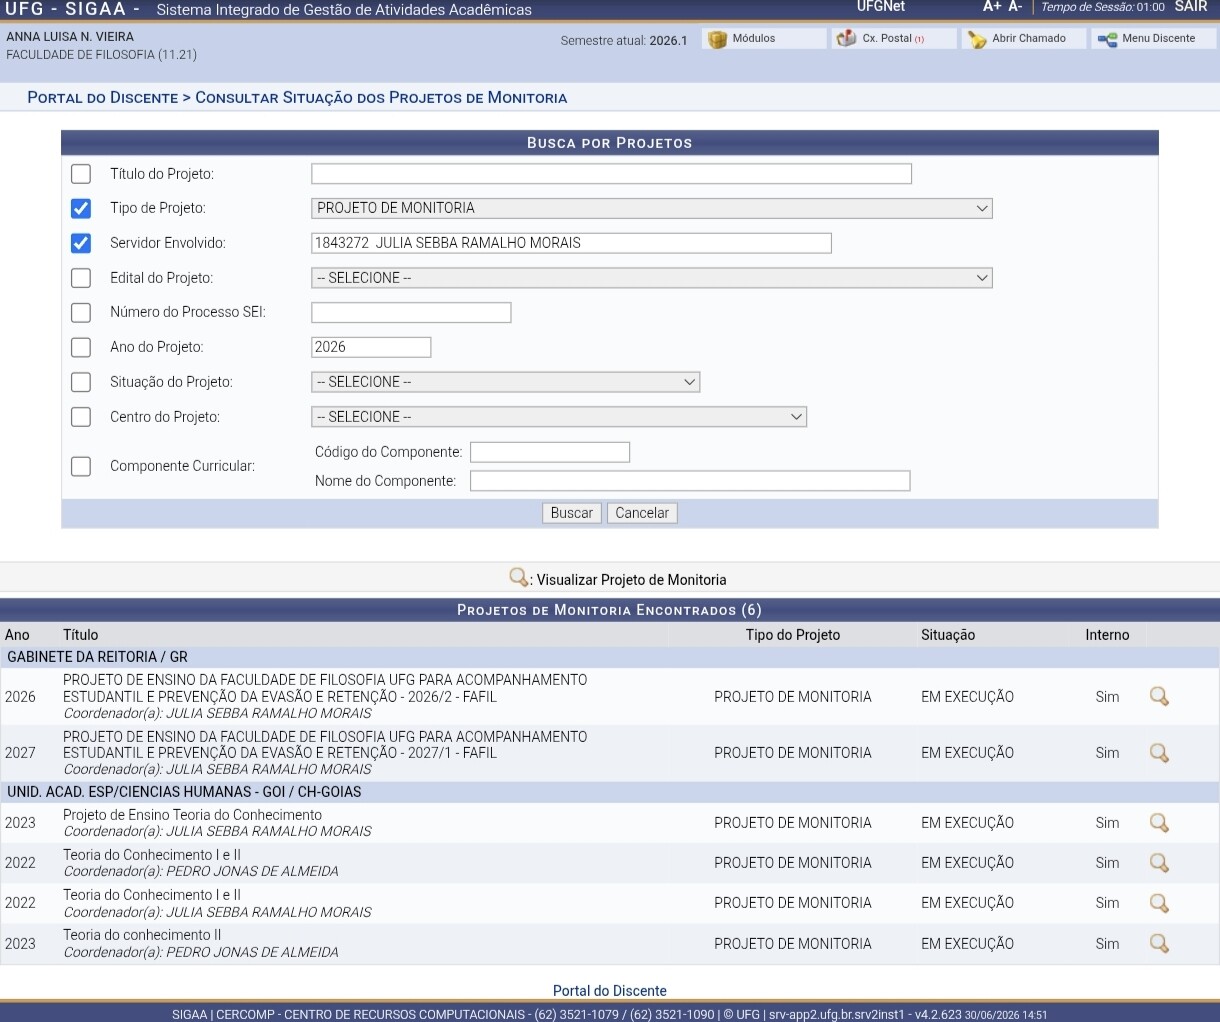Uncheck Servidor Envolvido checkbox
This screenshot has width=1220, height=1022.
click(81, 243)
